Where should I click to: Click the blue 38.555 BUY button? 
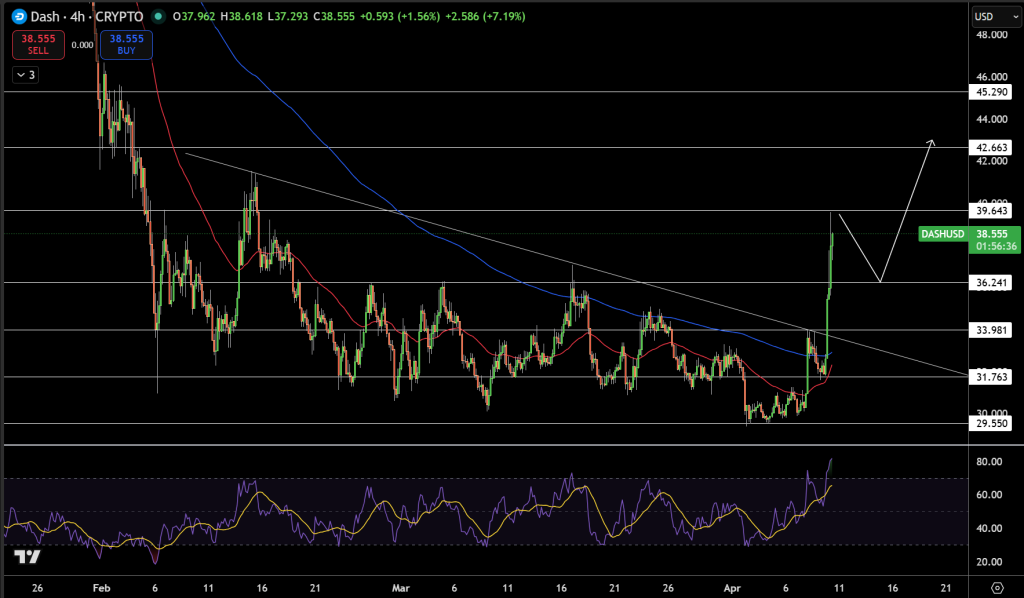coord(125,44)
